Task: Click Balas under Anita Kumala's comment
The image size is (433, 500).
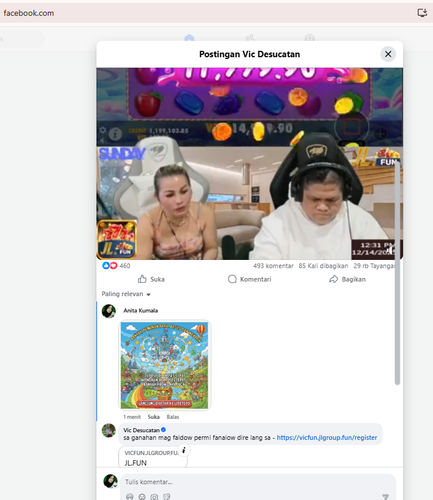Action: click(173, 417)
